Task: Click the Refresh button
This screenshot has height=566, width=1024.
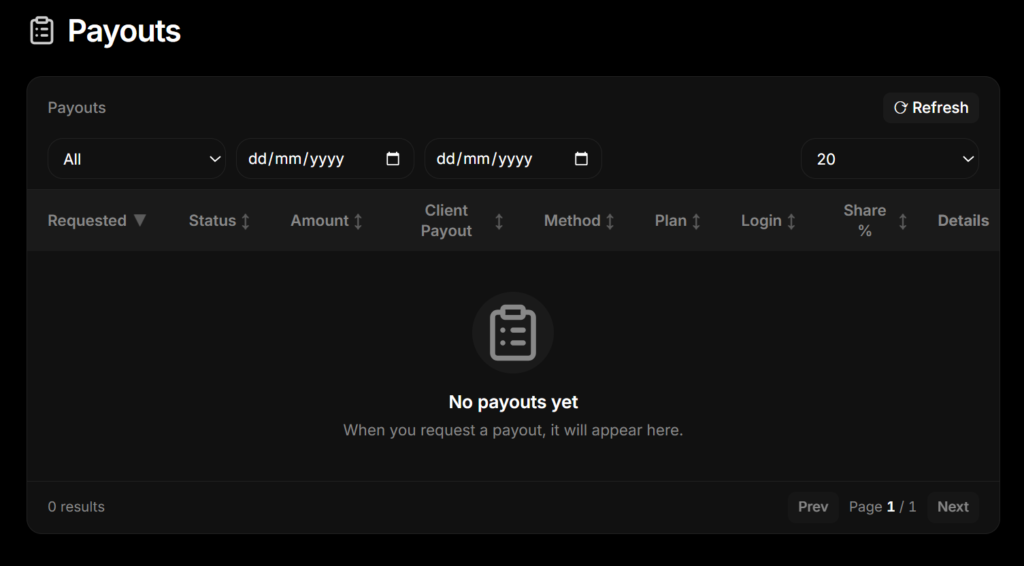Action: point(930,108)
